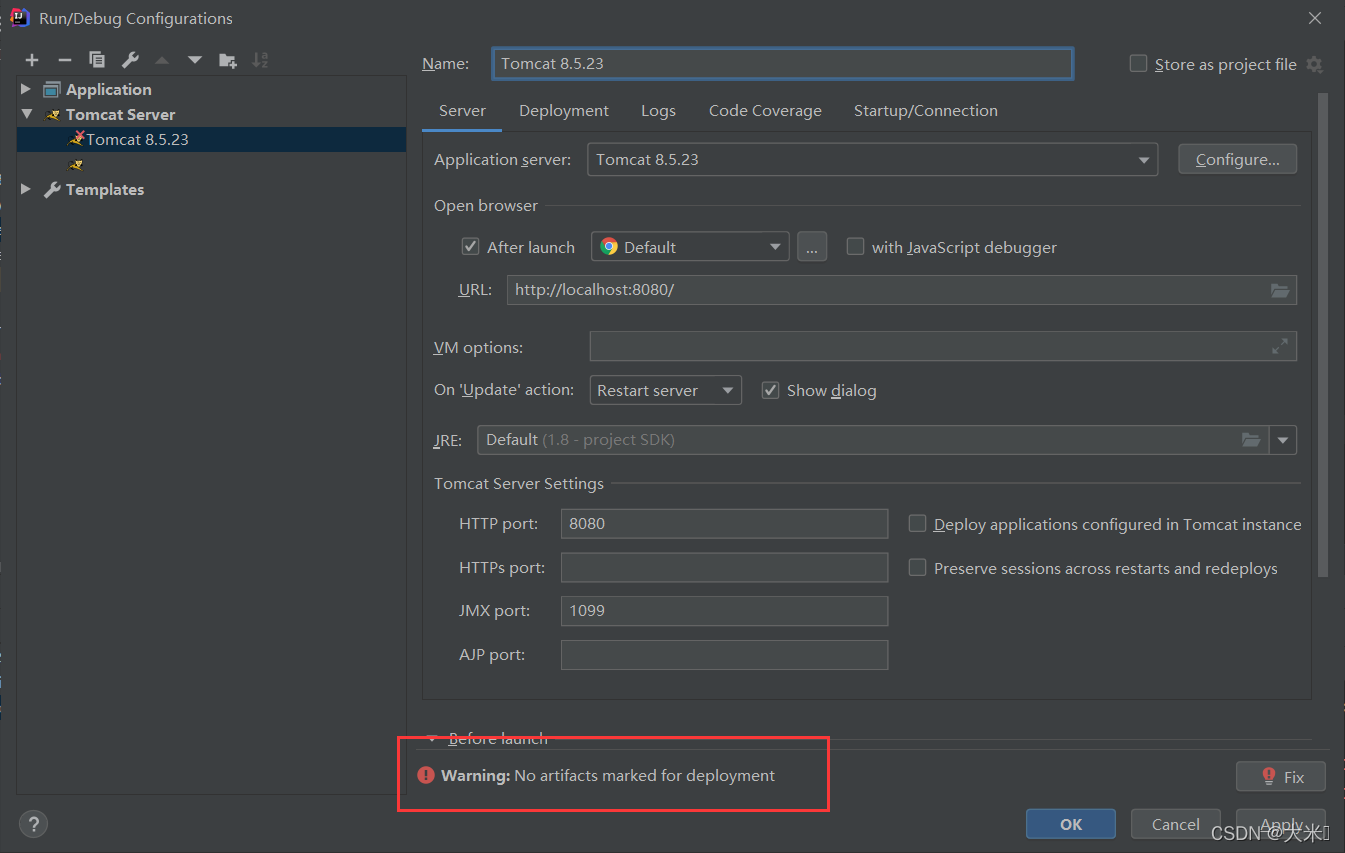Browse folder icon in the URL field

[1280, 290]
